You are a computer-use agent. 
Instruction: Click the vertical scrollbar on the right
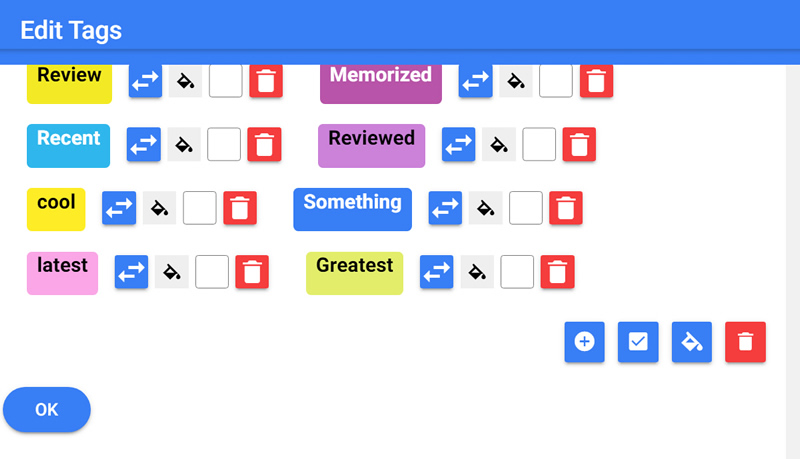[x=792, y=250]
